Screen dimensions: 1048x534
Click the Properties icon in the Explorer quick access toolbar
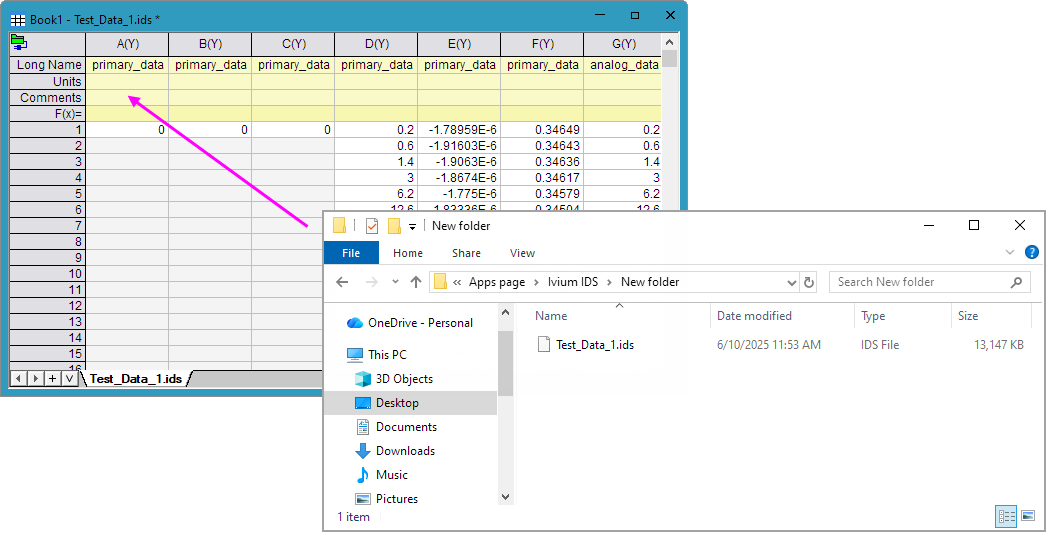(372, 226)
